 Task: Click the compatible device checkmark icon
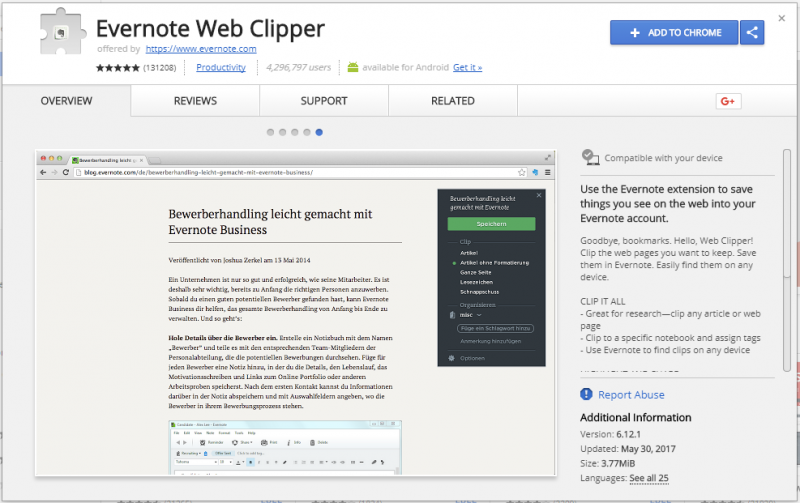590,157
